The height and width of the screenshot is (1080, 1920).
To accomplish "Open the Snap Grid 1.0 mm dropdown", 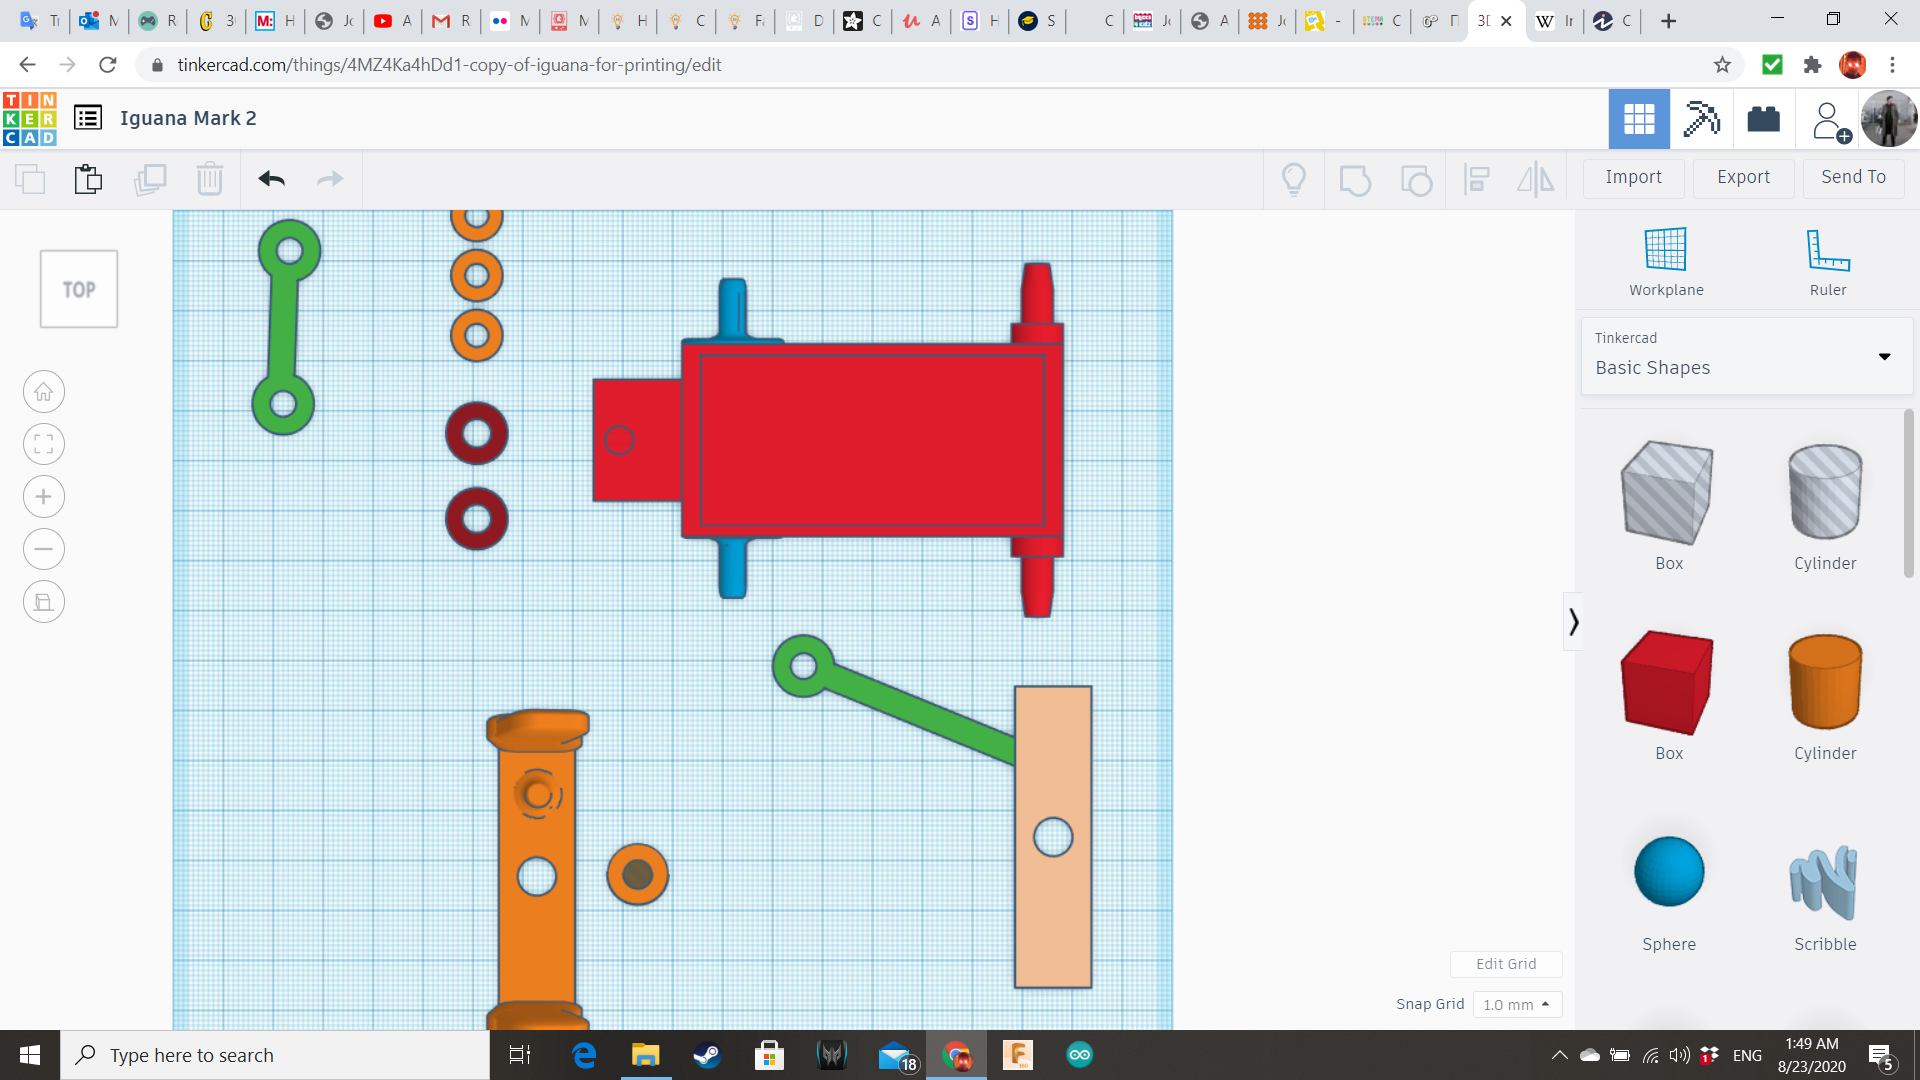I will pyautogui.click(x=1516, y=1004).
